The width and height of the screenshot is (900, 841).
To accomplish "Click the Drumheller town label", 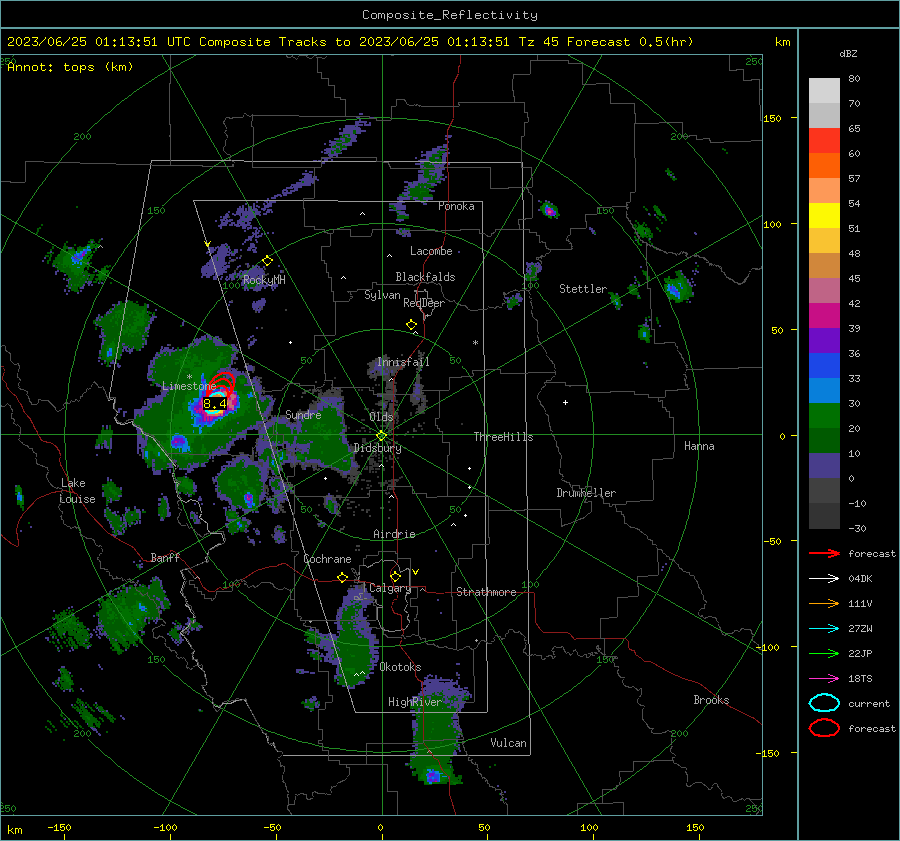I will (586, 493).
